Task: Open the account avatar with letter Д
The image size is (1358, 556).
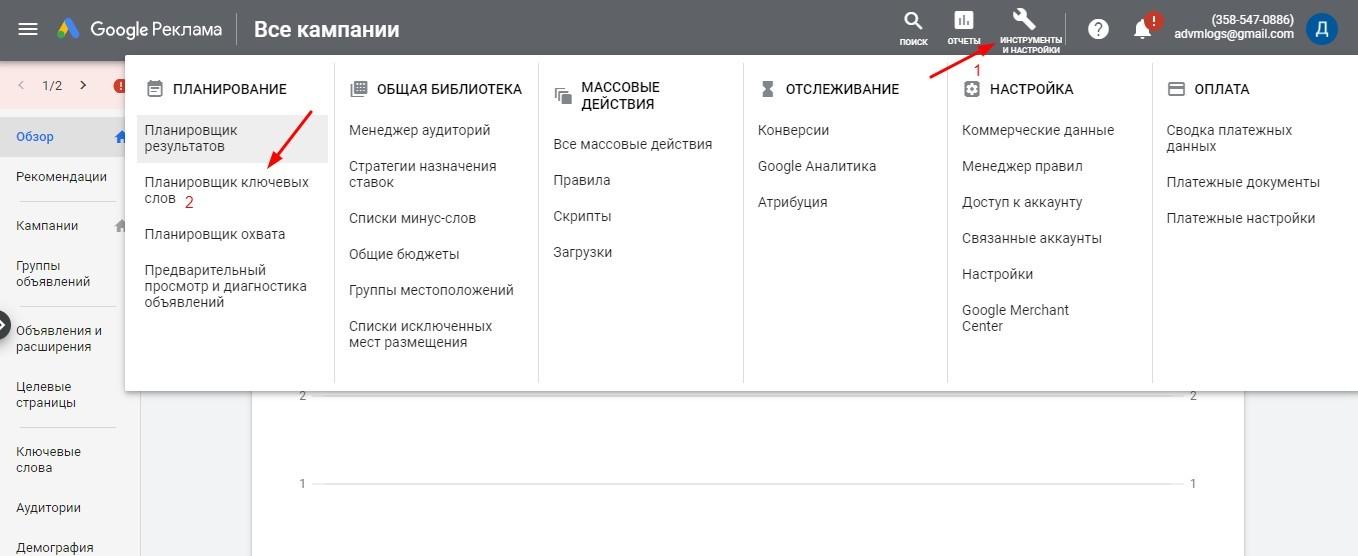Action: point(1321,28)
